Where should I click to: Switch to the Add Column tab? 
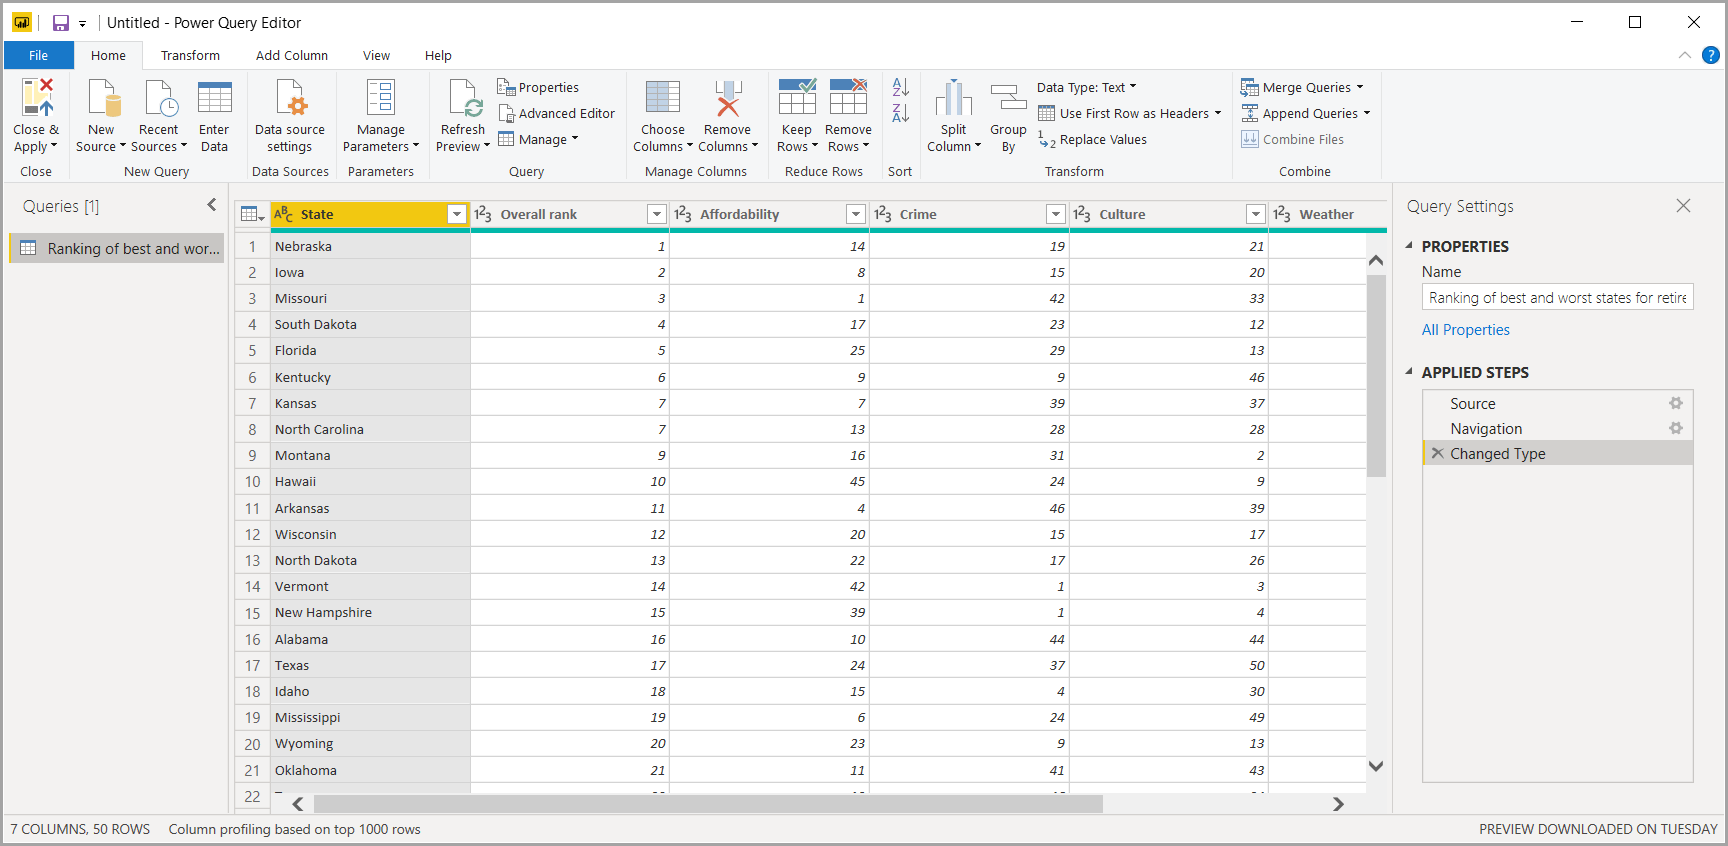click(x=292, y=56)
